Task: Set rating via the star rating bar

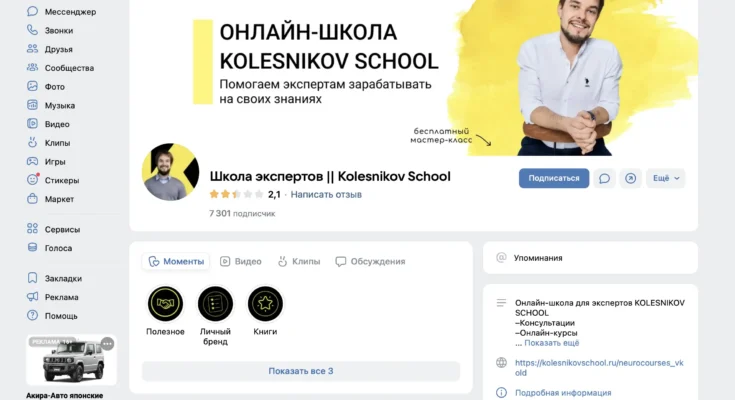Action: tap(236, 194)
